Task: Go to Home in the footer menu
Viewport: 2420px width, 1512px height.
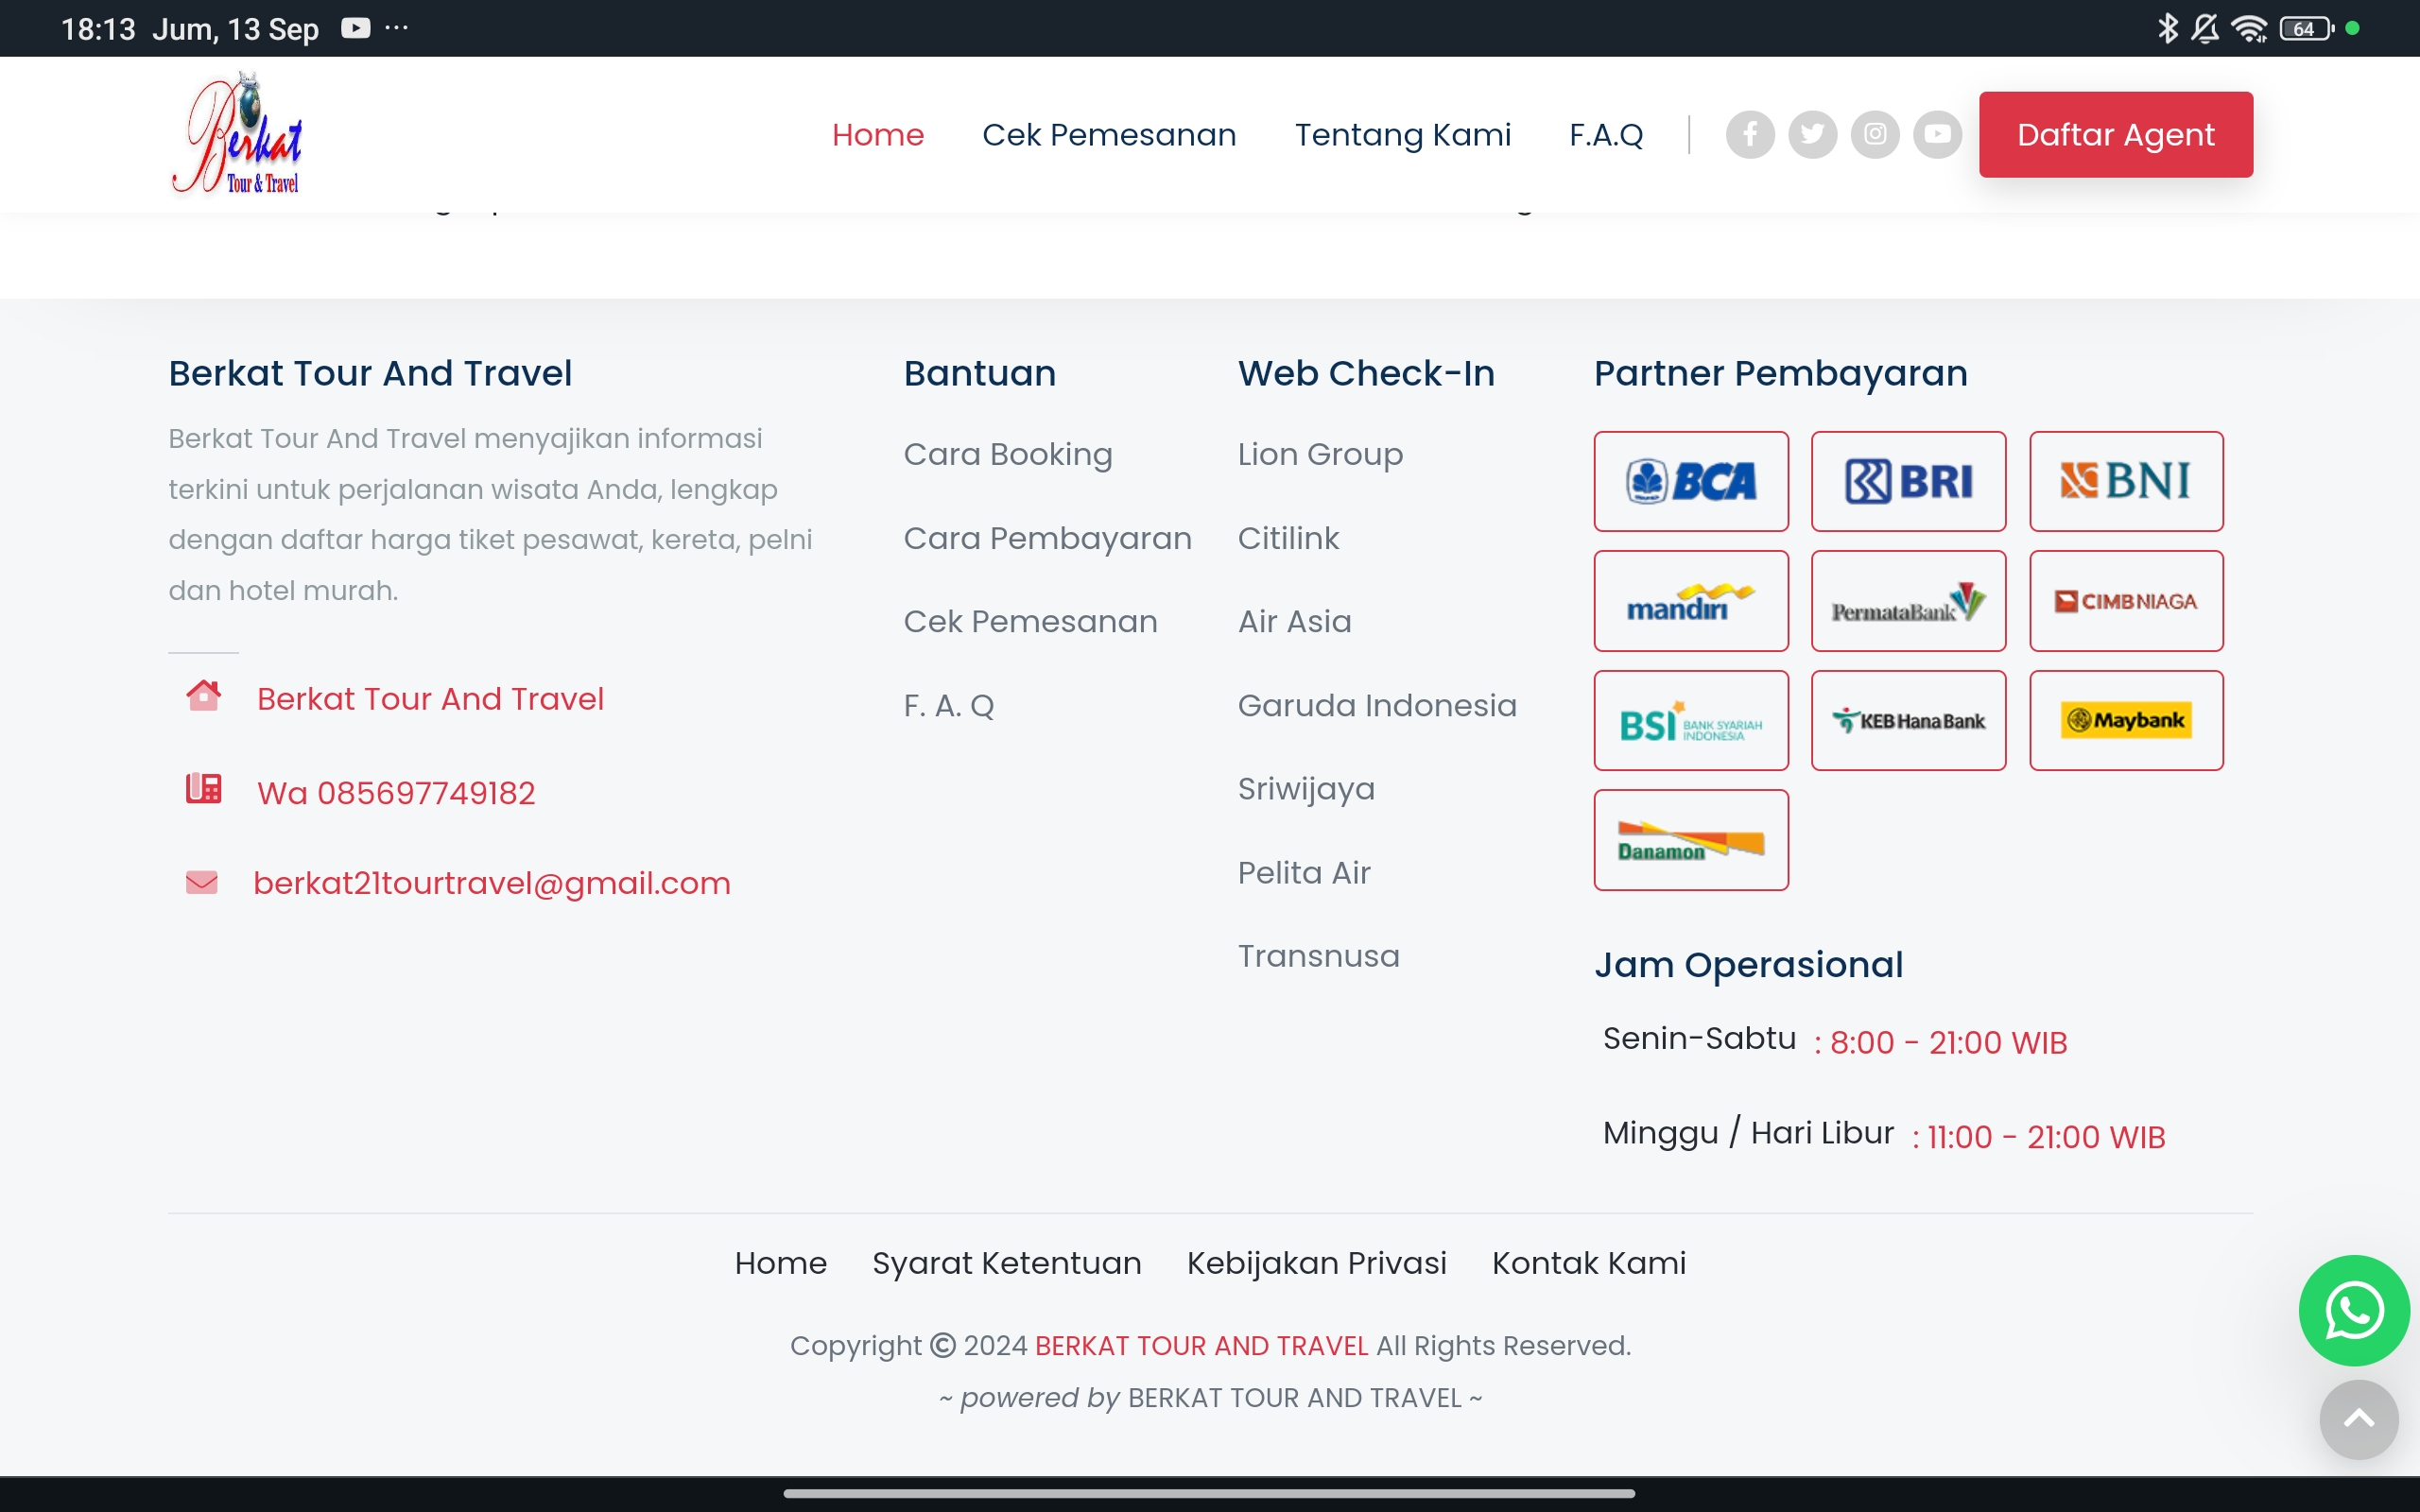Action: pos(781,1263)
